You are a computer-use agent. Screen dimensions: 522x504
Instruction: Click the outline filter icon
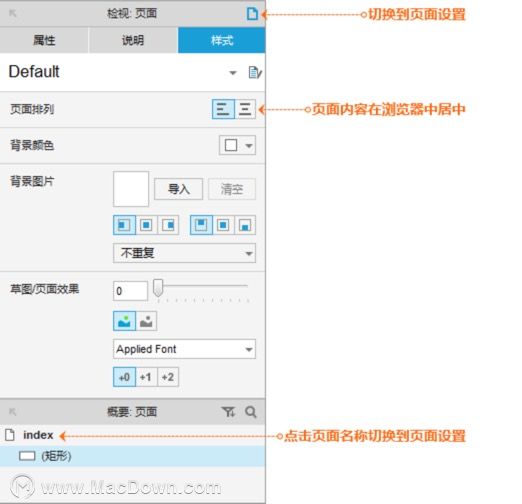click(229, 412)
